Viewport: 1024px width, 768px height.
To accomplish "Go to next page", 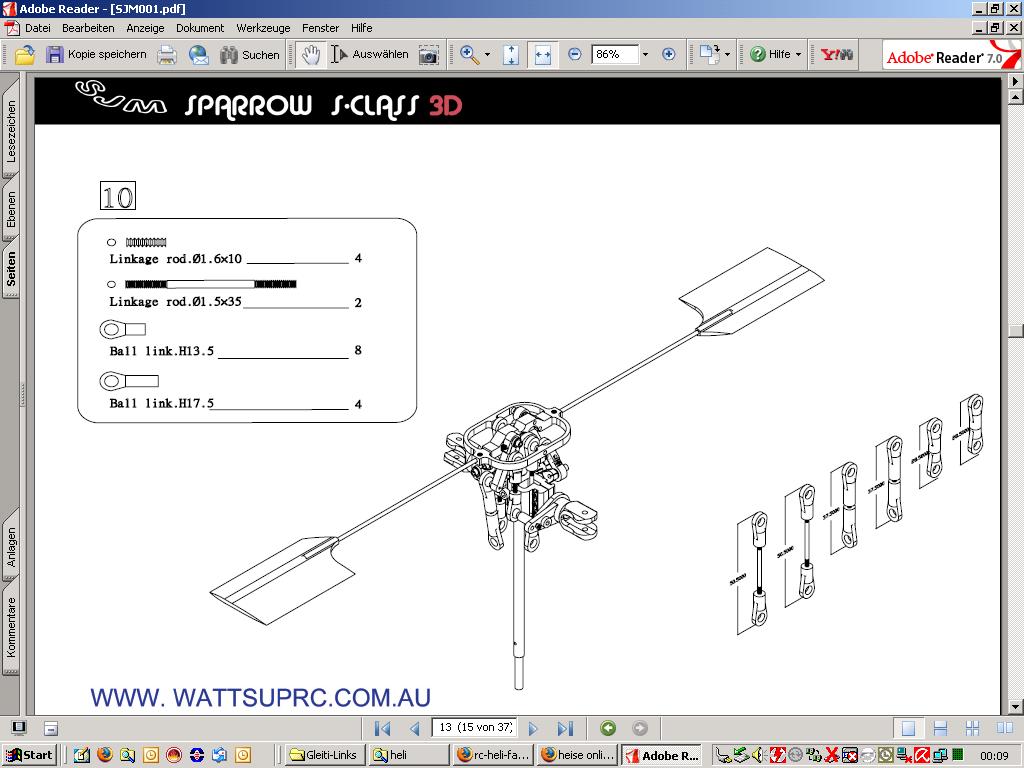I will [533, 728].
